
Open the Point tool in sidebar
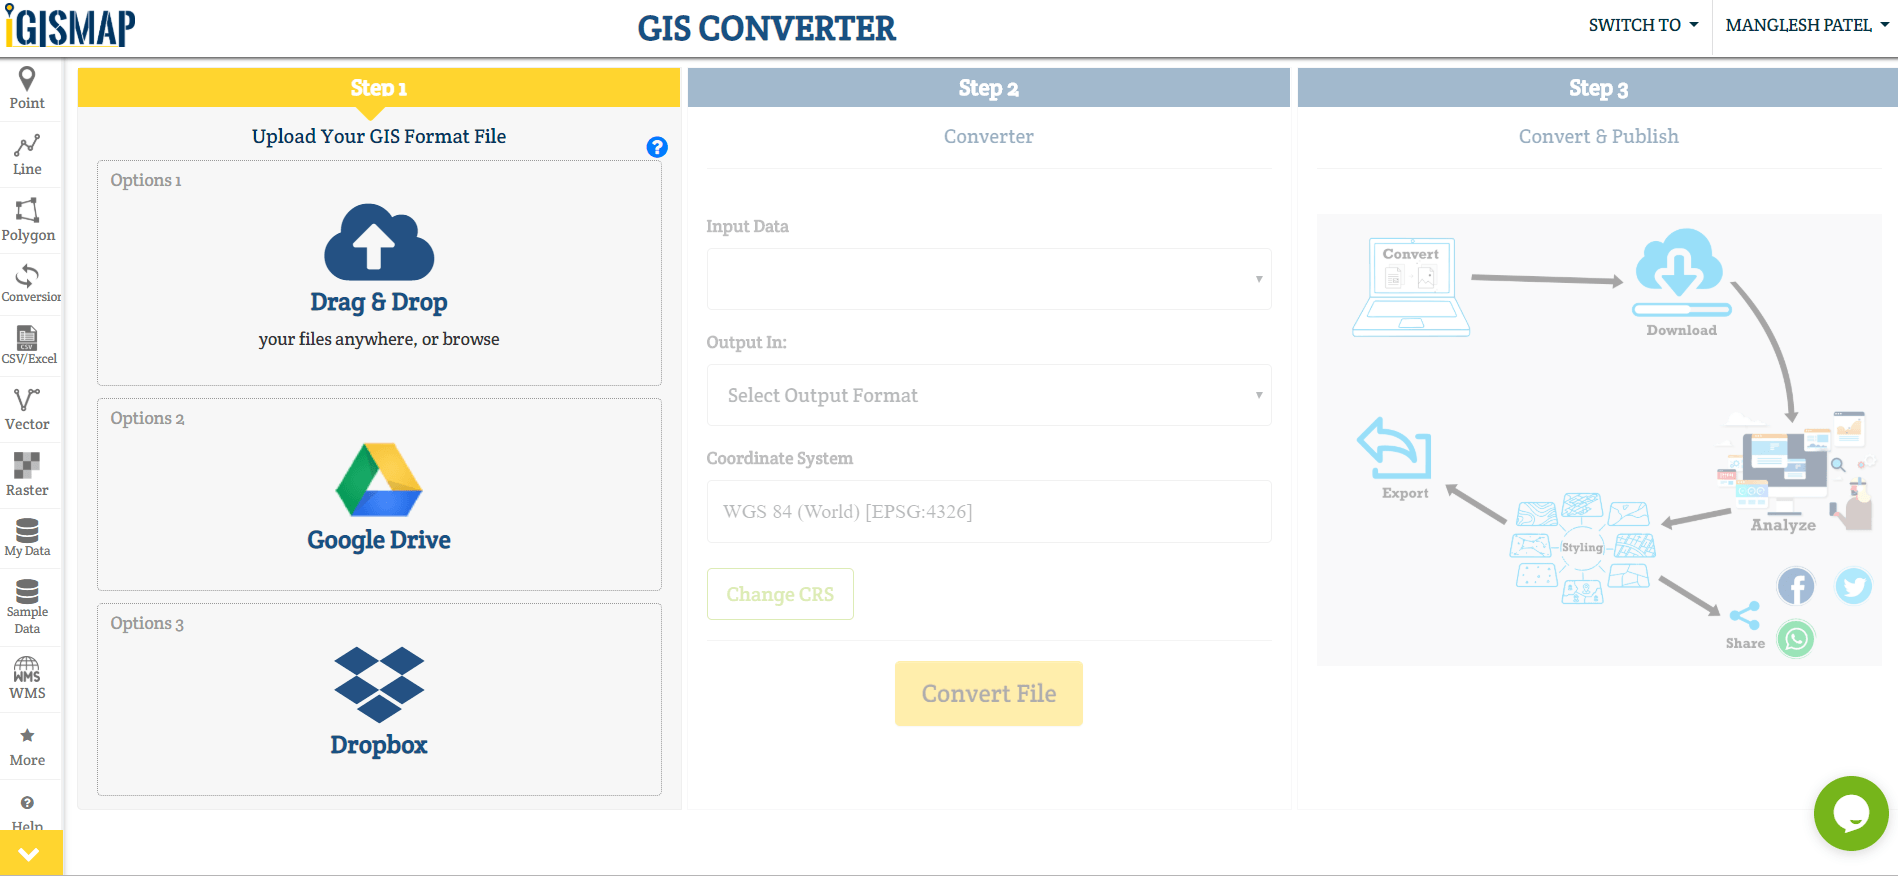pyautogui.click(x=27, y=89)
